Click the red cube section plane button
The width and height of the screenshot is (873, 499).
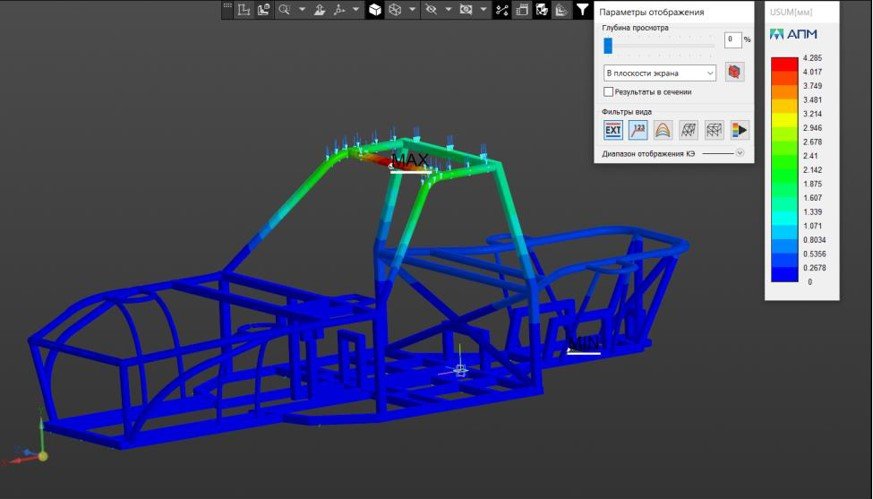(735, 73)
